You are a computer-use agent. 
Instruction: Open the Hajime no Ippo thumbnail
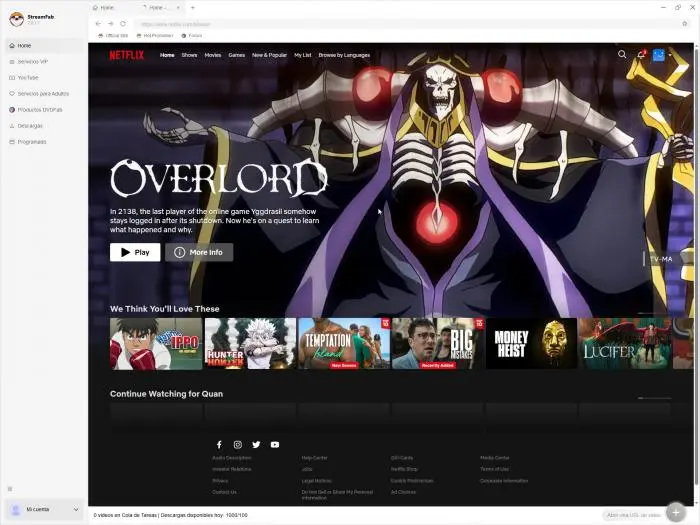[156, 343]
